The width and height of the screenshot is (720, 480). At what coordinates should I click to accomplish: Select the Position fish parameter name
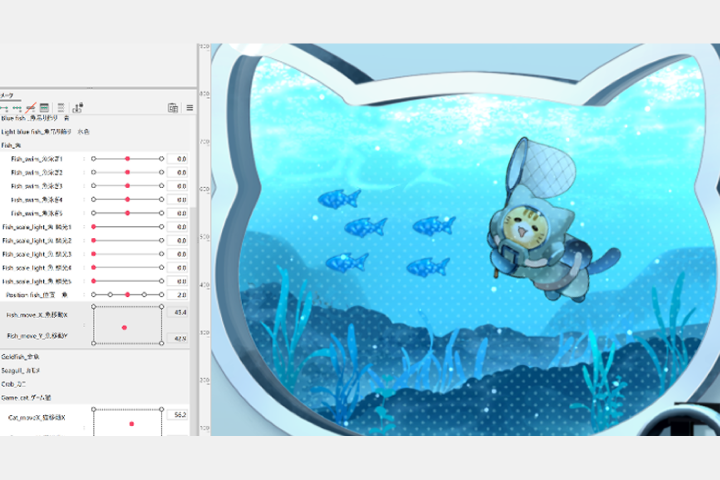pyautogui.click(x=36, y=295)
